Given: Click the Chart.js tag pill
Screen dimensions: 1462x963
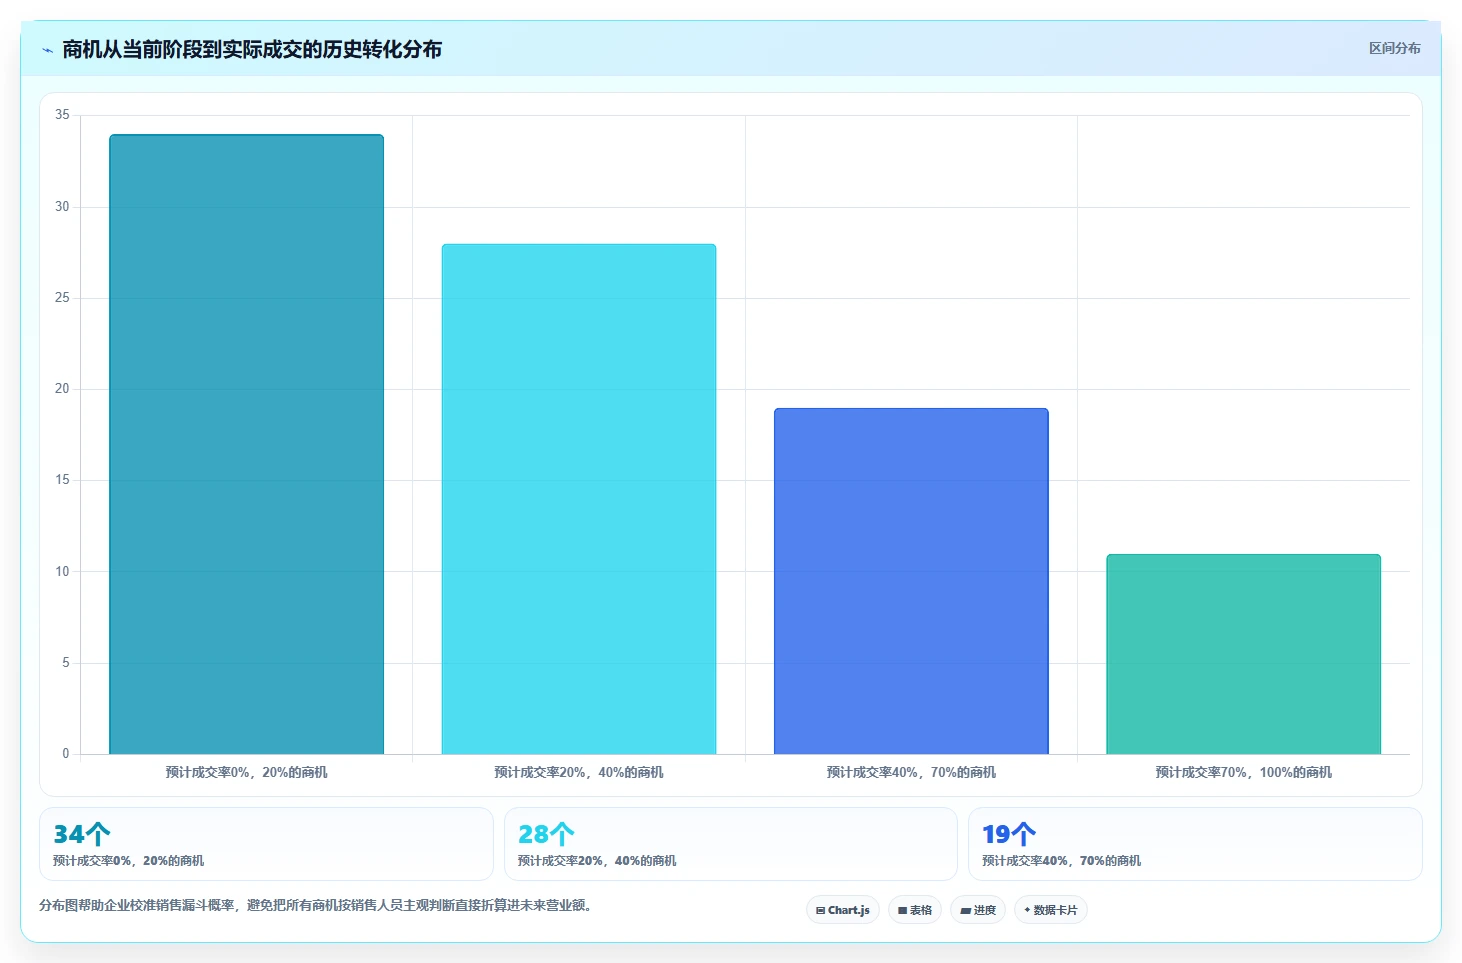Looking at the screenshot, I should tap(843, 910).
